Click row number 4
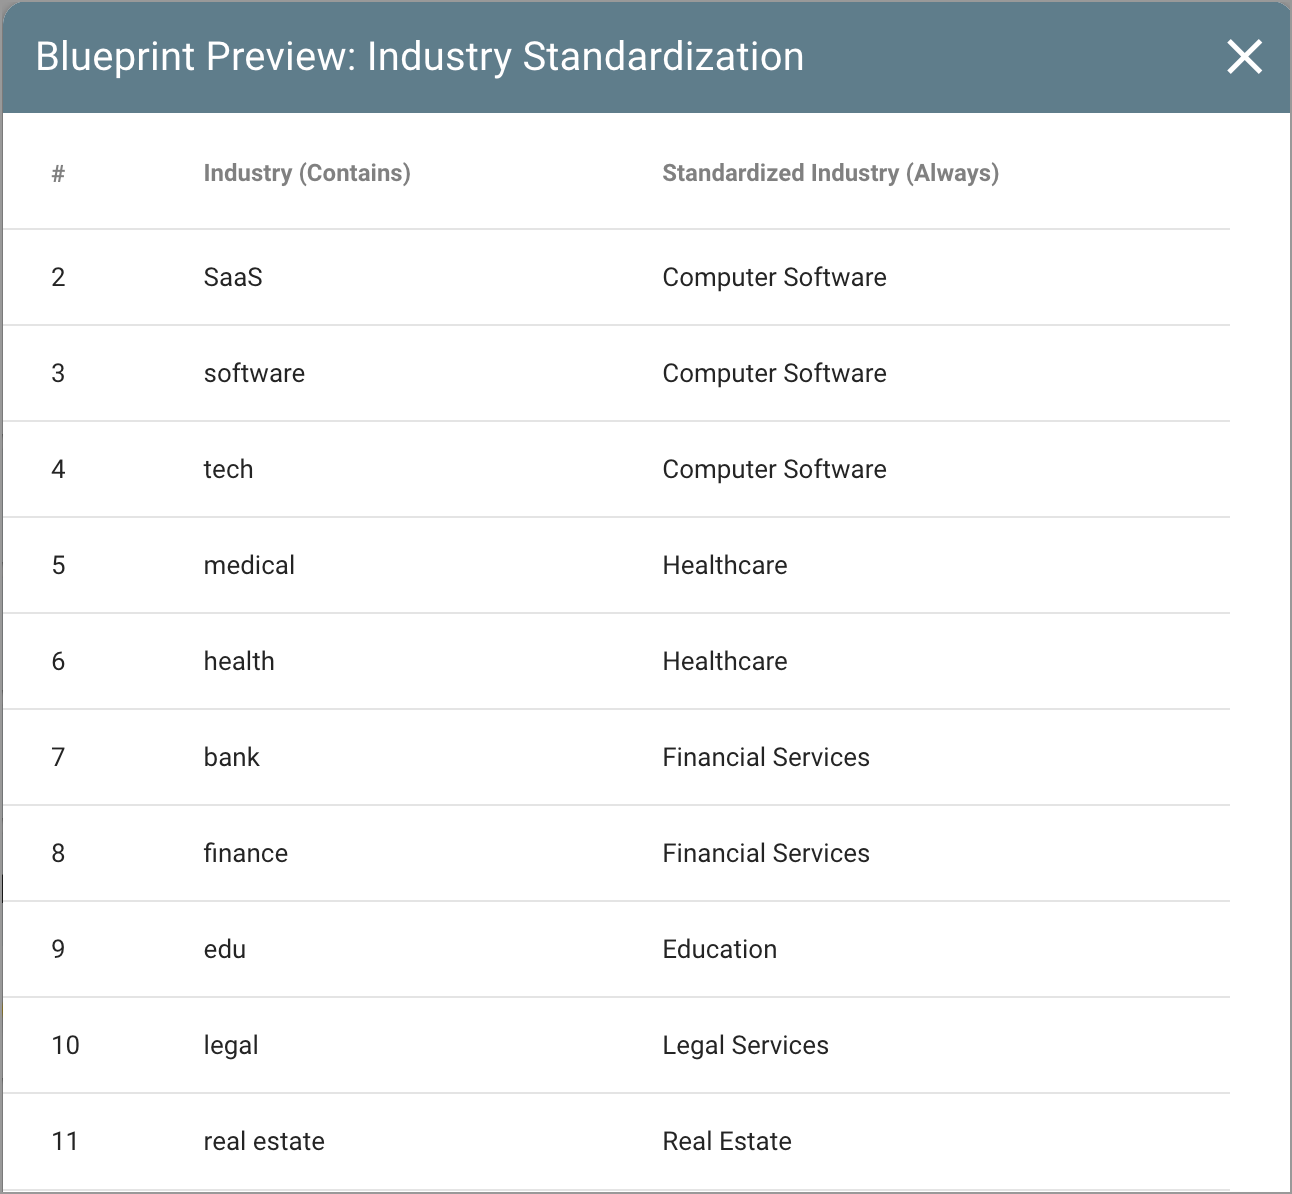 (58, 469)
